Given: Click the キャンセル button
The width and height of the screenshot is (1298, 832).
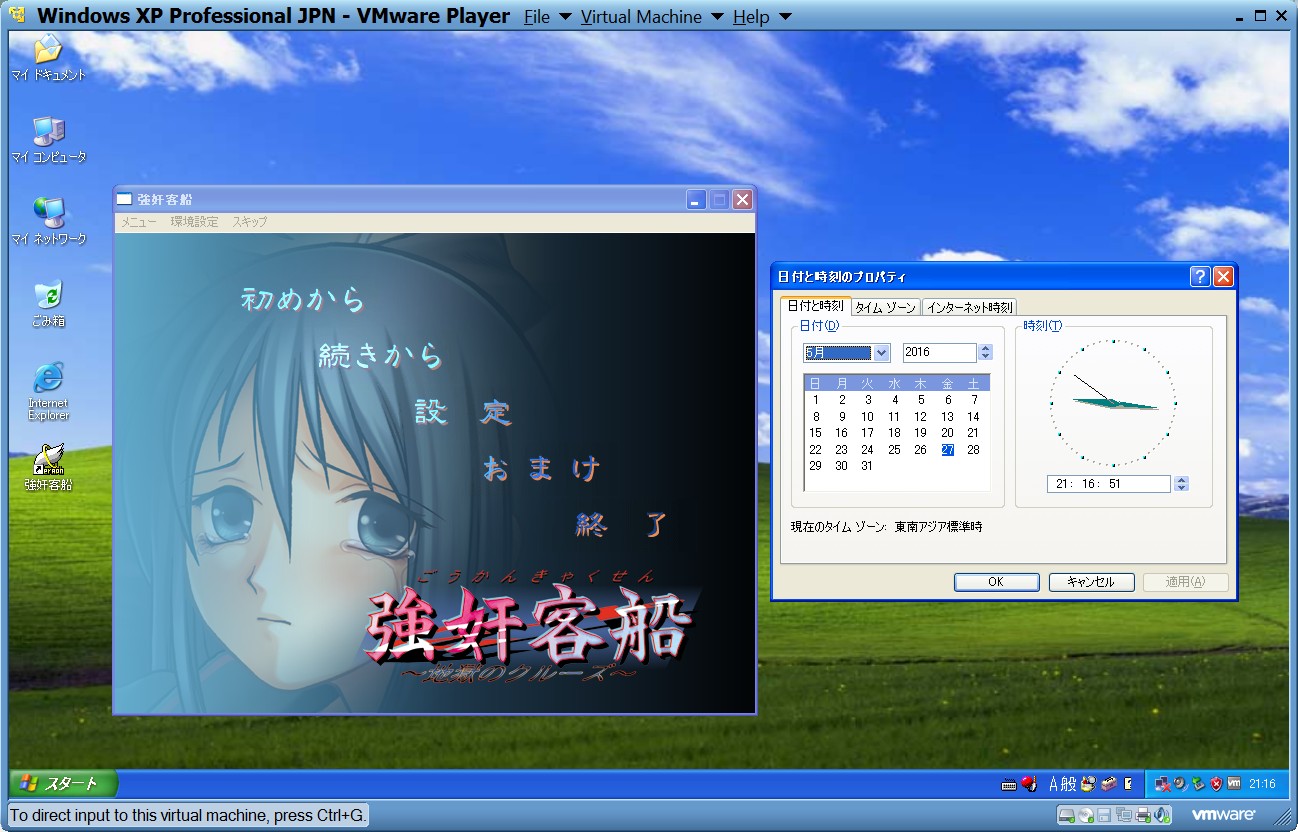Looking at the screenshot, I should [x=1091, y=582].
